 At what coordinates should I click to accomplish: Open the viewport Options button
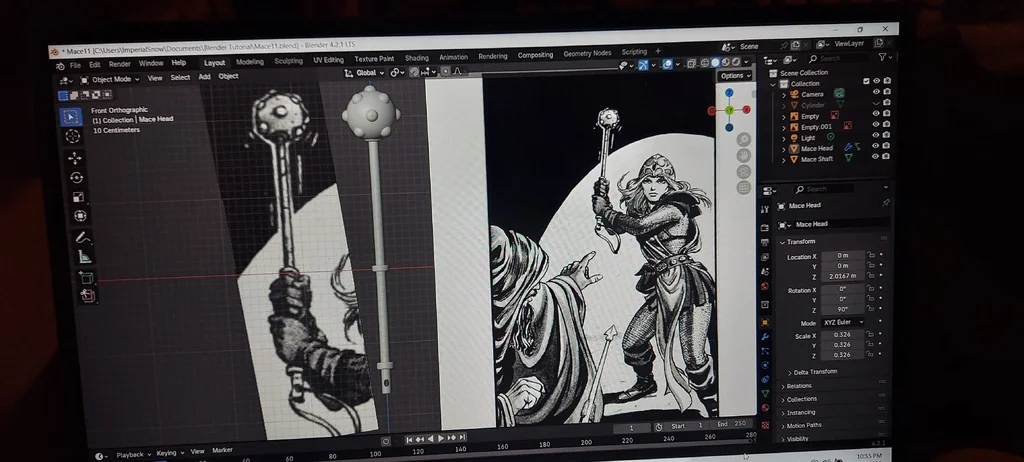[x=734, y=76]
